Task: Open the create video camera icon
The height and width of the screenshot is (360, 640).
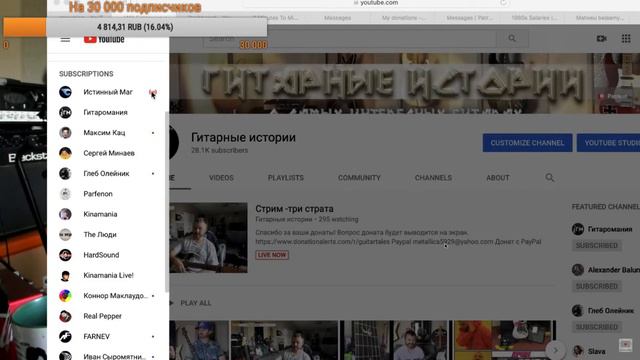Action: click(601, 39)
